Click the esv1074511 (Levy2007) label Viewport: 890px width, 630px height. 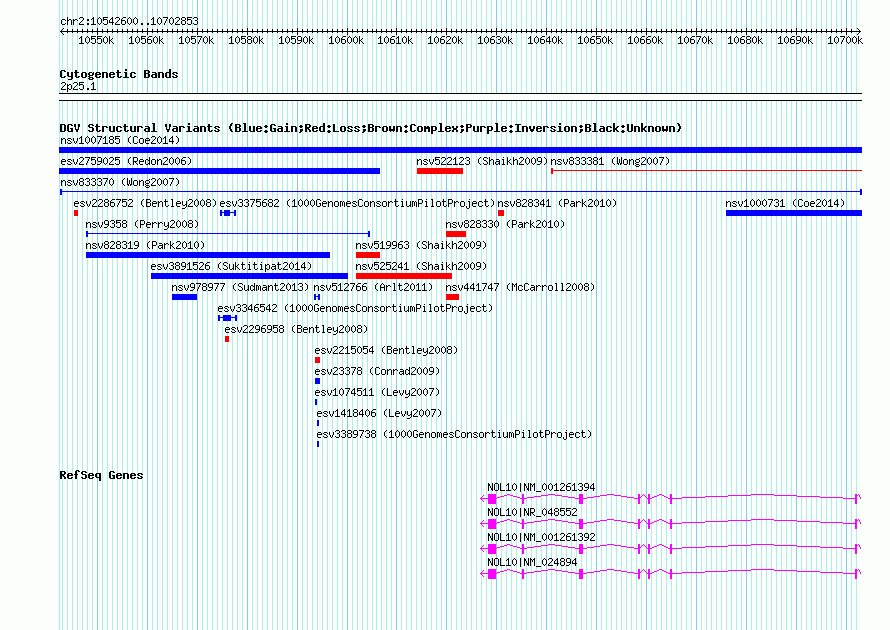click(x=377, y=392)
